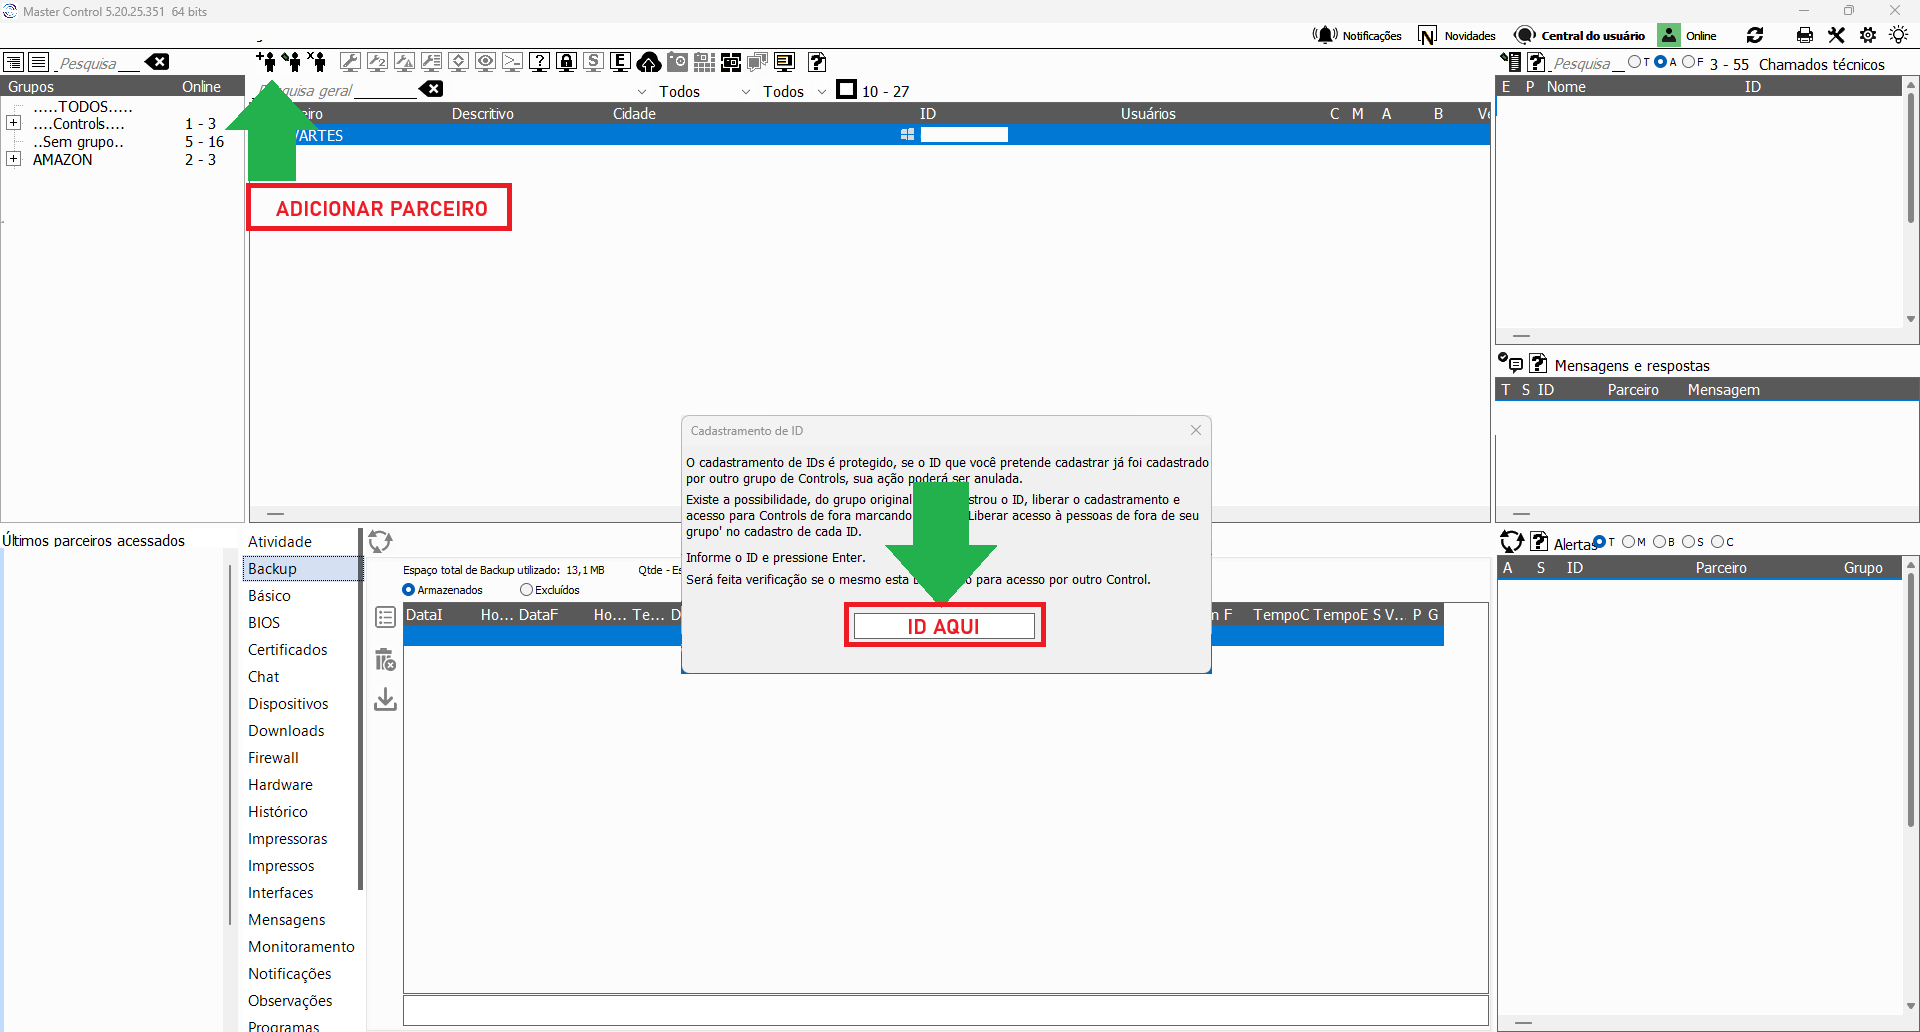Click the printer icon in top bar

coord(1804,35)
